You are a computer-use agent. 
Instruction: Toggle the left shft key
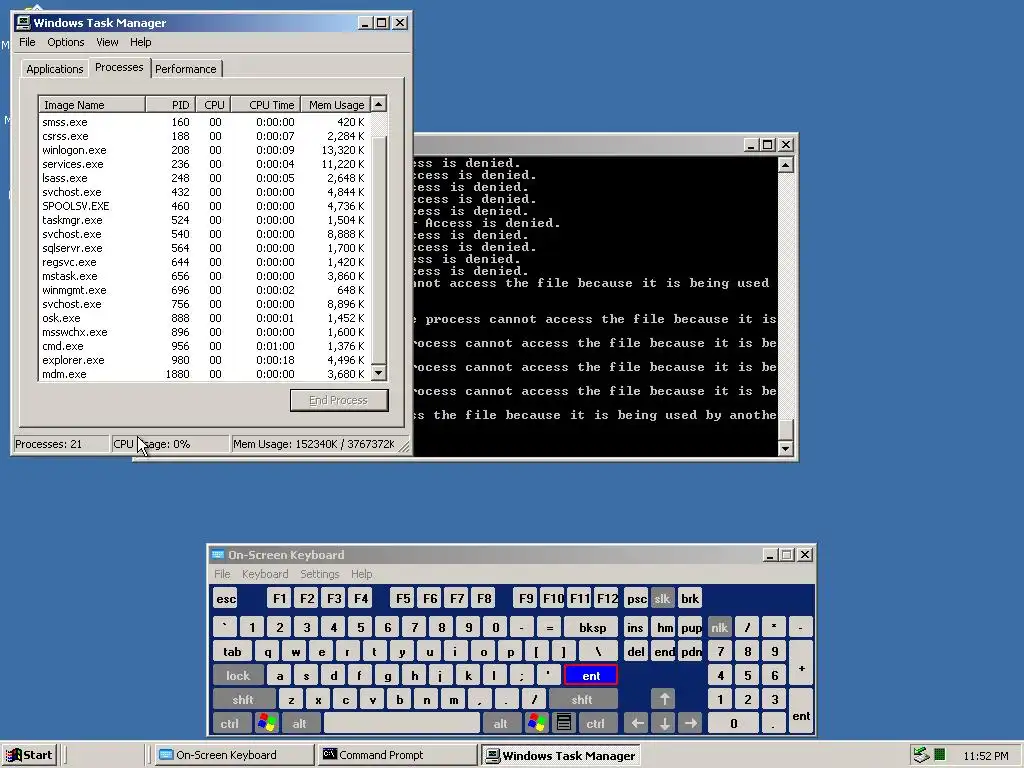(243, 700)
